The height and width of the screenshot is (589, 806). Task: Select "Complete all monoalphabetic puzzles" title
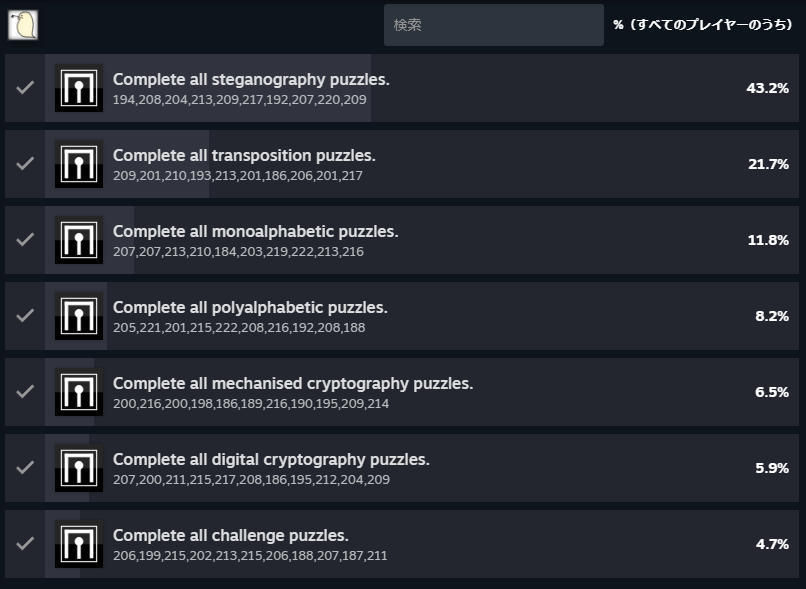pos(255,231)
